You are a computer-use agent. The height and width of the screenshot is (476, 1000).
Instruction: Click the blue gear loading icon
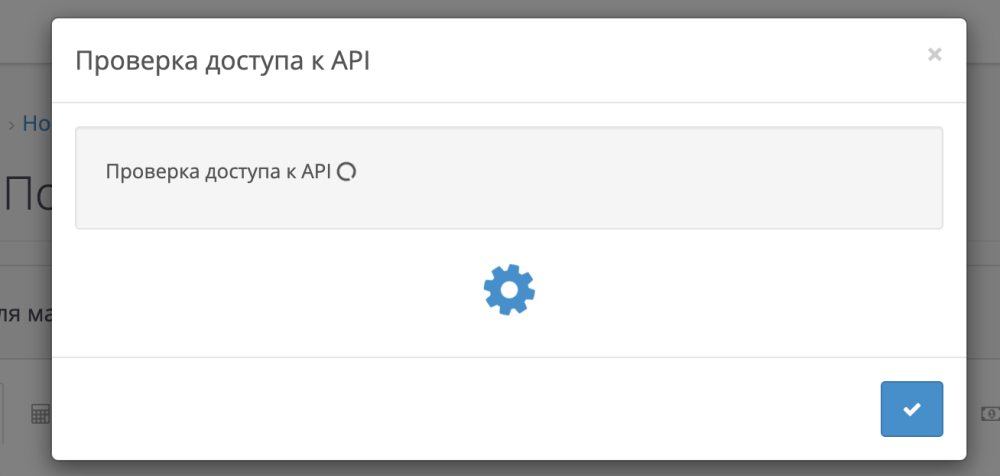[509, 291]
